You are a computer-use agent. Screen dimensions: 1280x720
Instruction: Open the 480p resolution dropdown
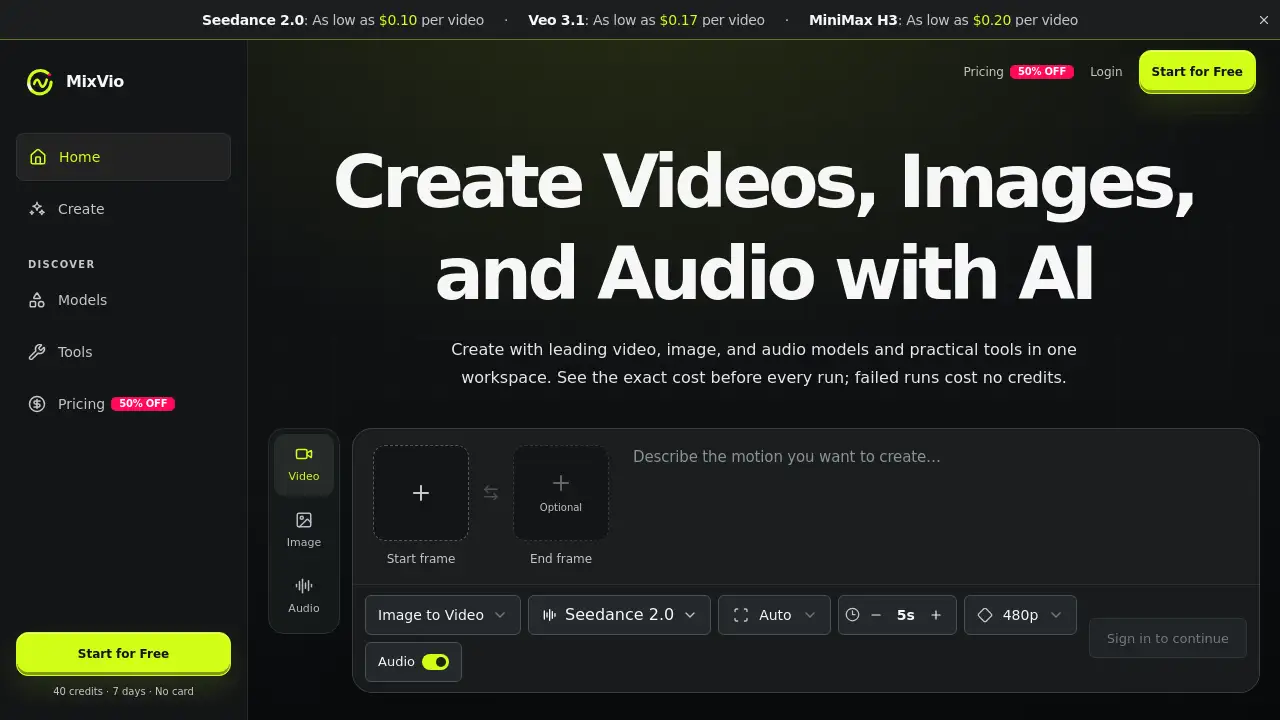coord(1020,615)
